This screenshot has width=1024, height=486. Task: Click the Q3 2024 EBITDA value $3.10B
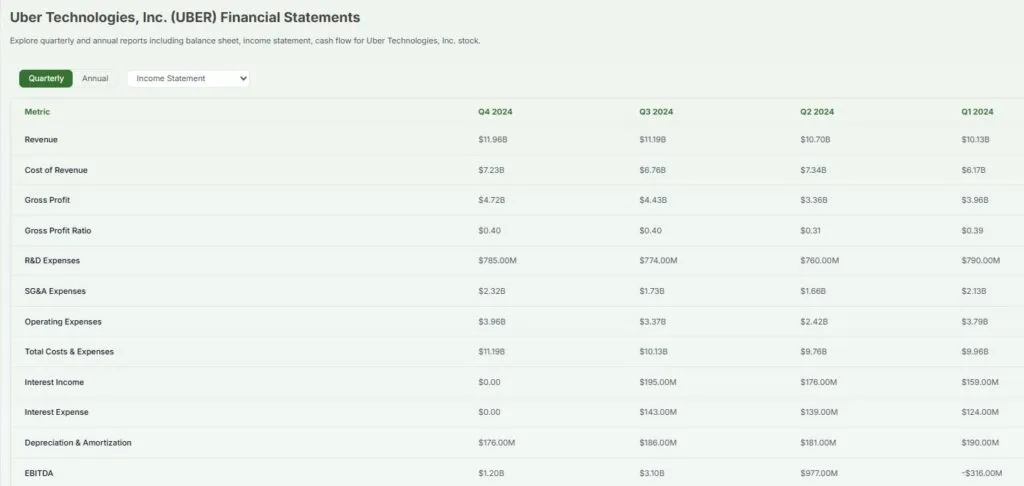652,472
